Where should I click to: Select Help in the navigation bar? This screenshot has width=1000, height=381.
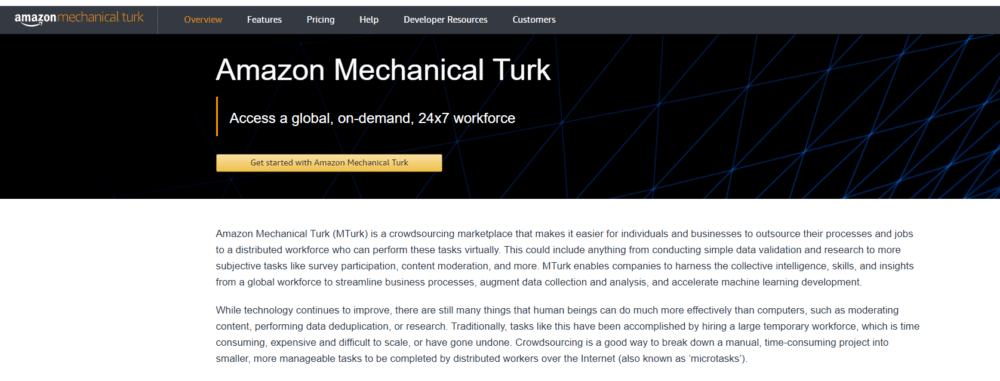tap(369, 20)
